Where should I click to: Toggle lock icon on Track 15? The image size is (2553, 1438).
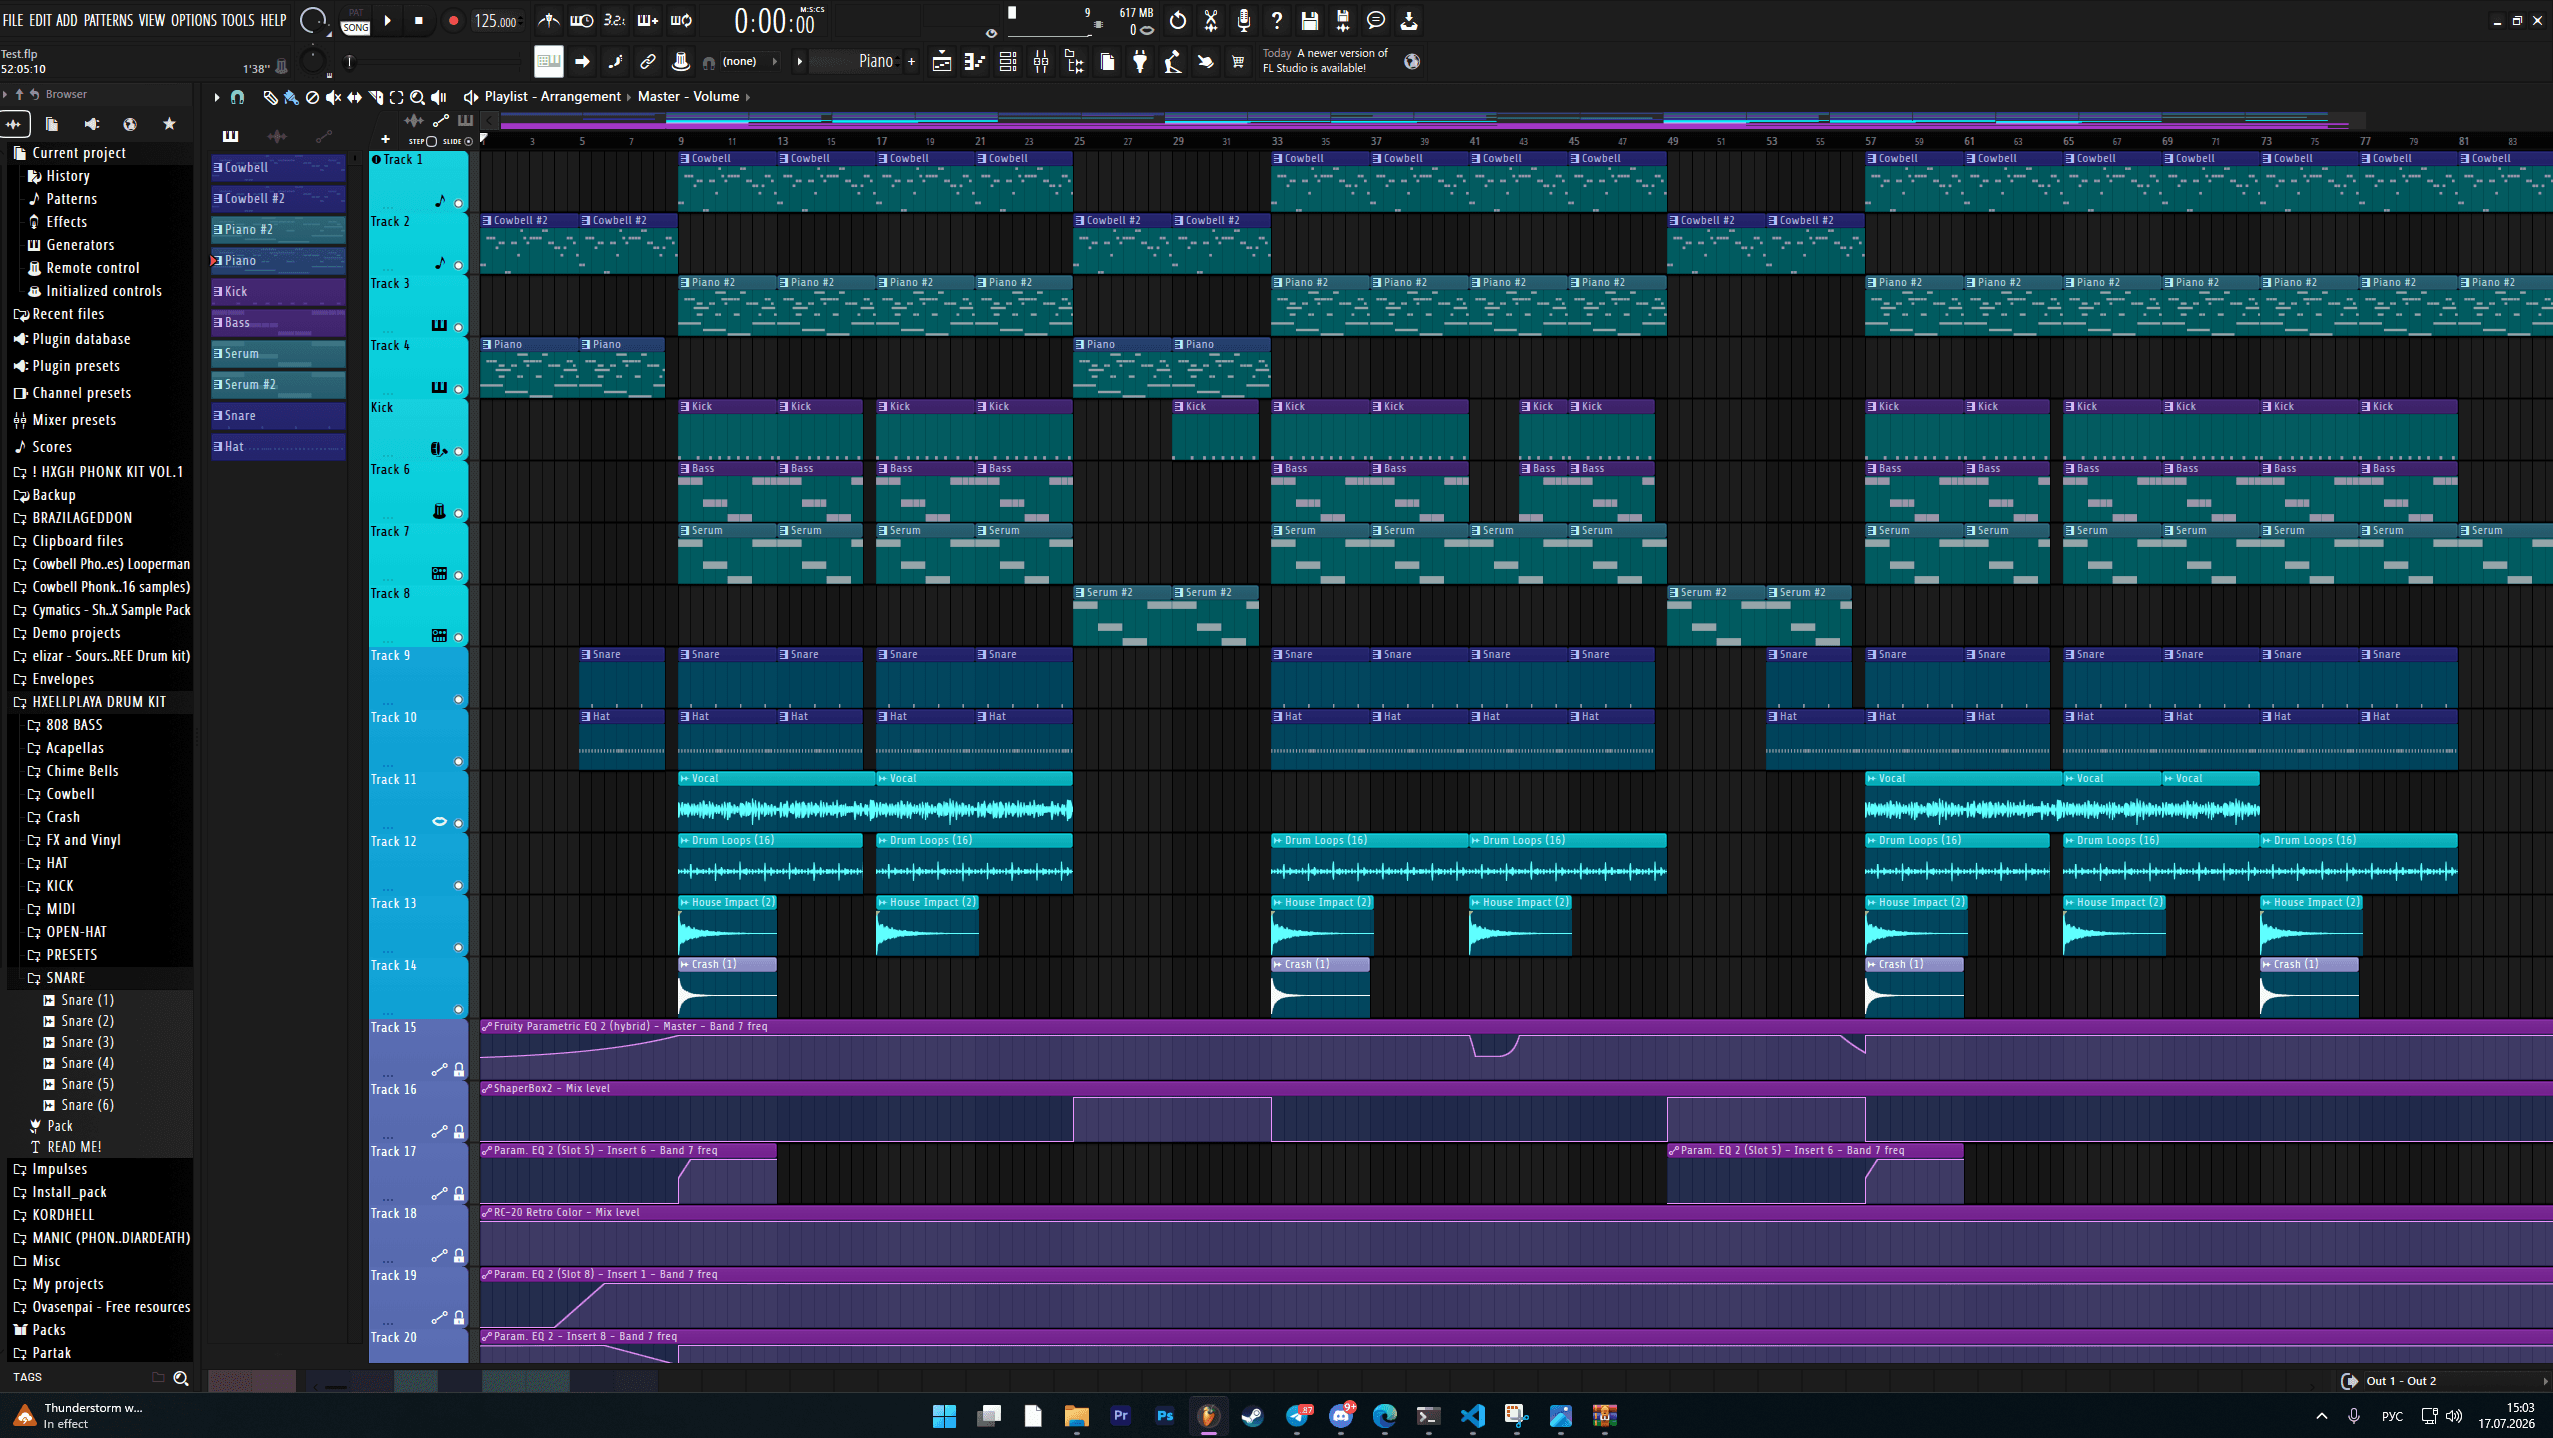[x=459, y=1070]
